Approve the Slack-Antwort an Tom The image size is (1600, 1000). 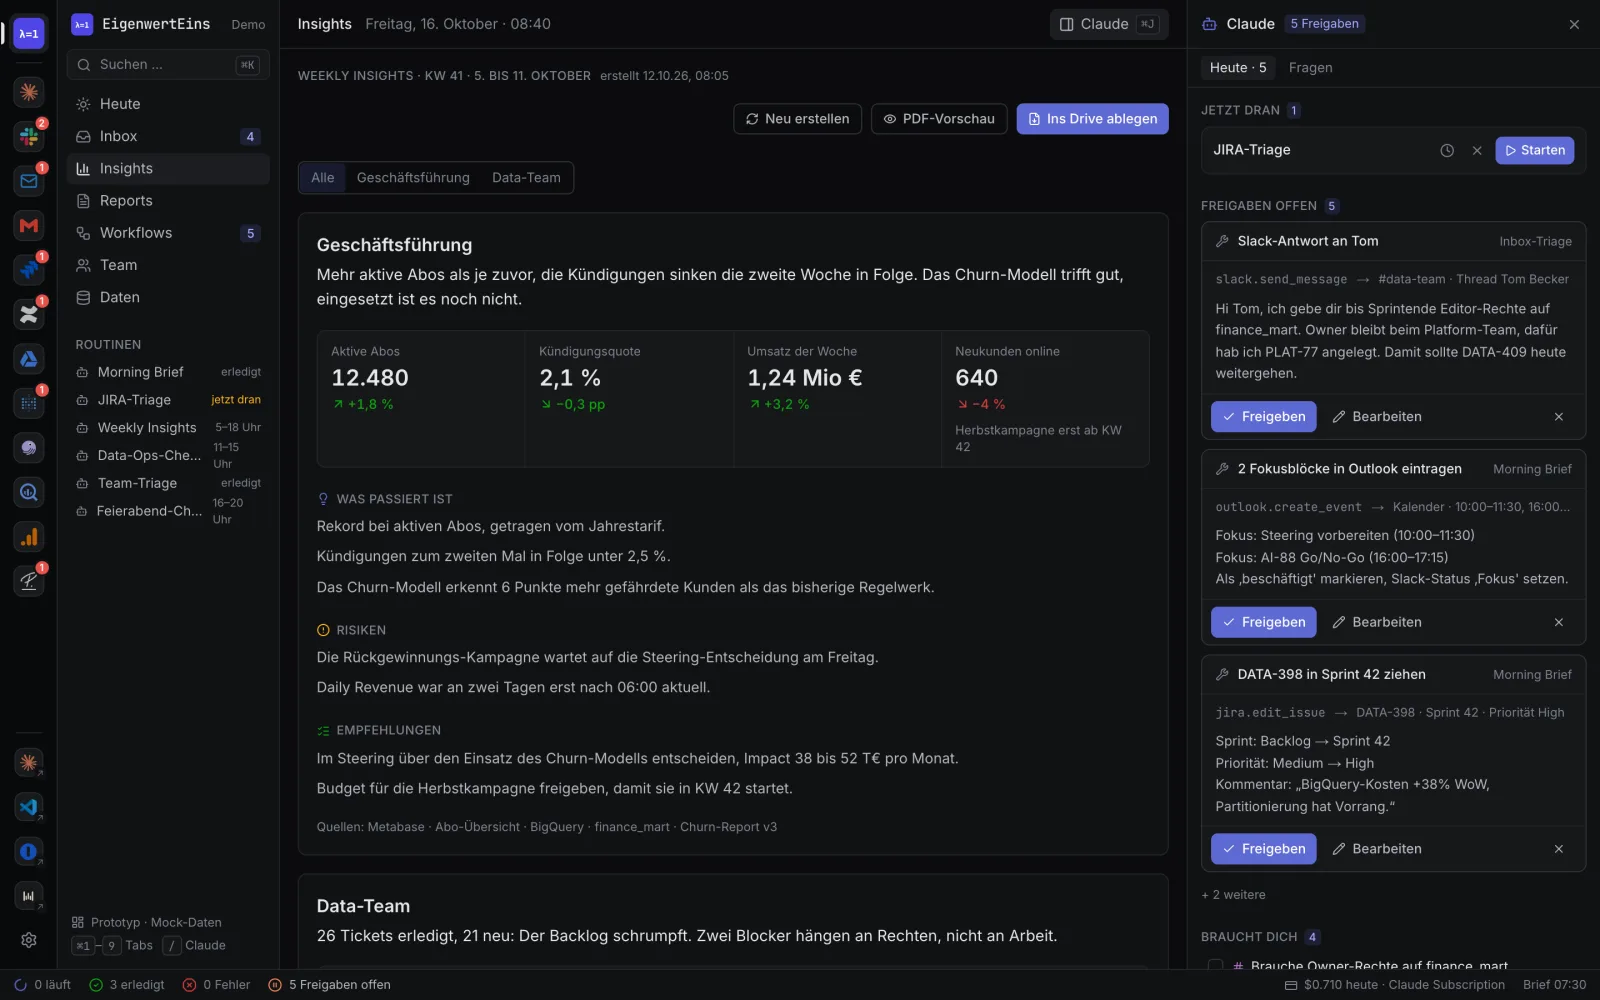[1263, 417]
